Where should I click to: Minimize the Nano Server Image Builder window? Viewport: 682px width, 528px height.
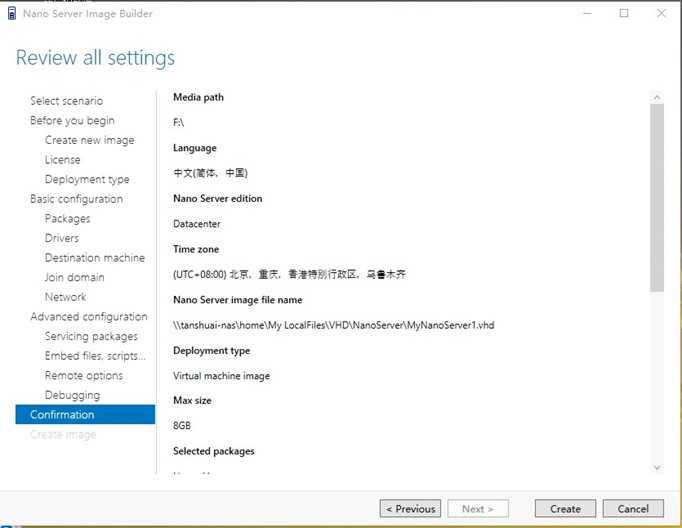pos(587,13)
